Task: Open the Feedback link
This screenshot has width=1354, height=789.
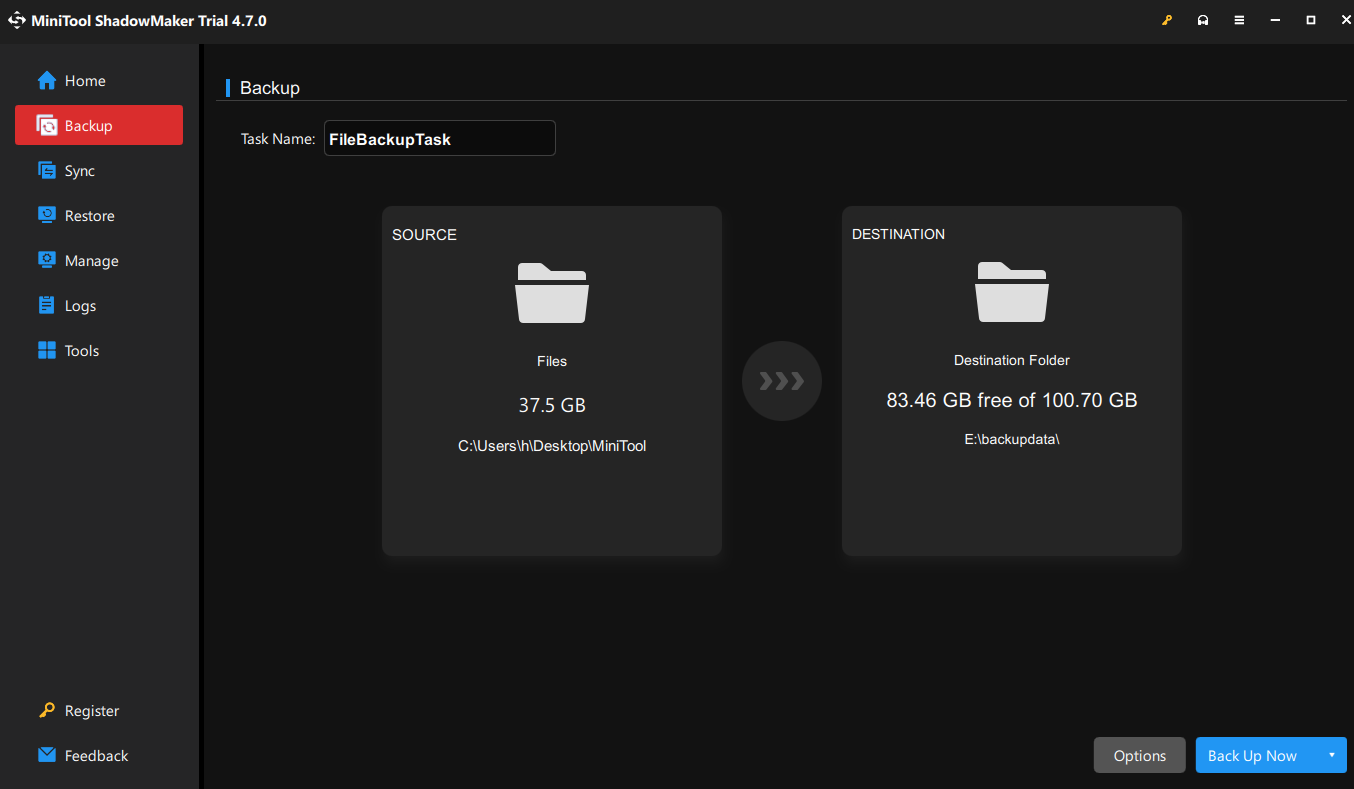Action: [x=97, y=756]
